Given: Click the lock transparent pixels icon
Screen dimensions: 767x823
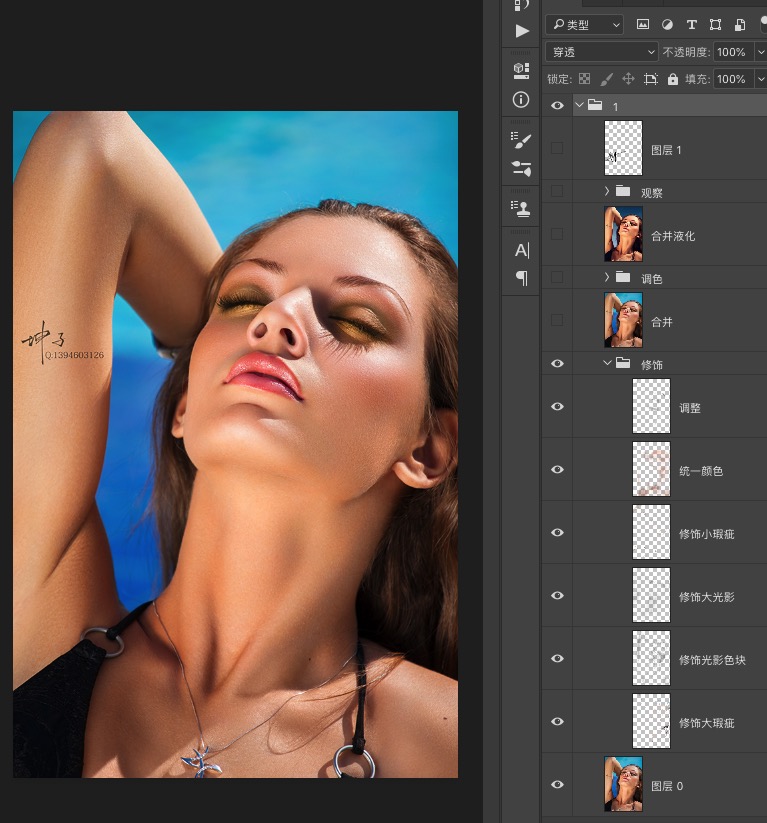Looking at the screenshot, I should [x=585, y=79].
